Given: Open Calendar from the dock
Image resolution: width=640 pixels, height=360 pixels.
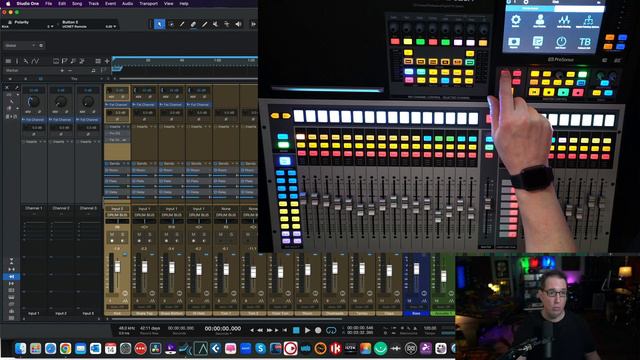Looking at the screenshot, I should [110, 348].
